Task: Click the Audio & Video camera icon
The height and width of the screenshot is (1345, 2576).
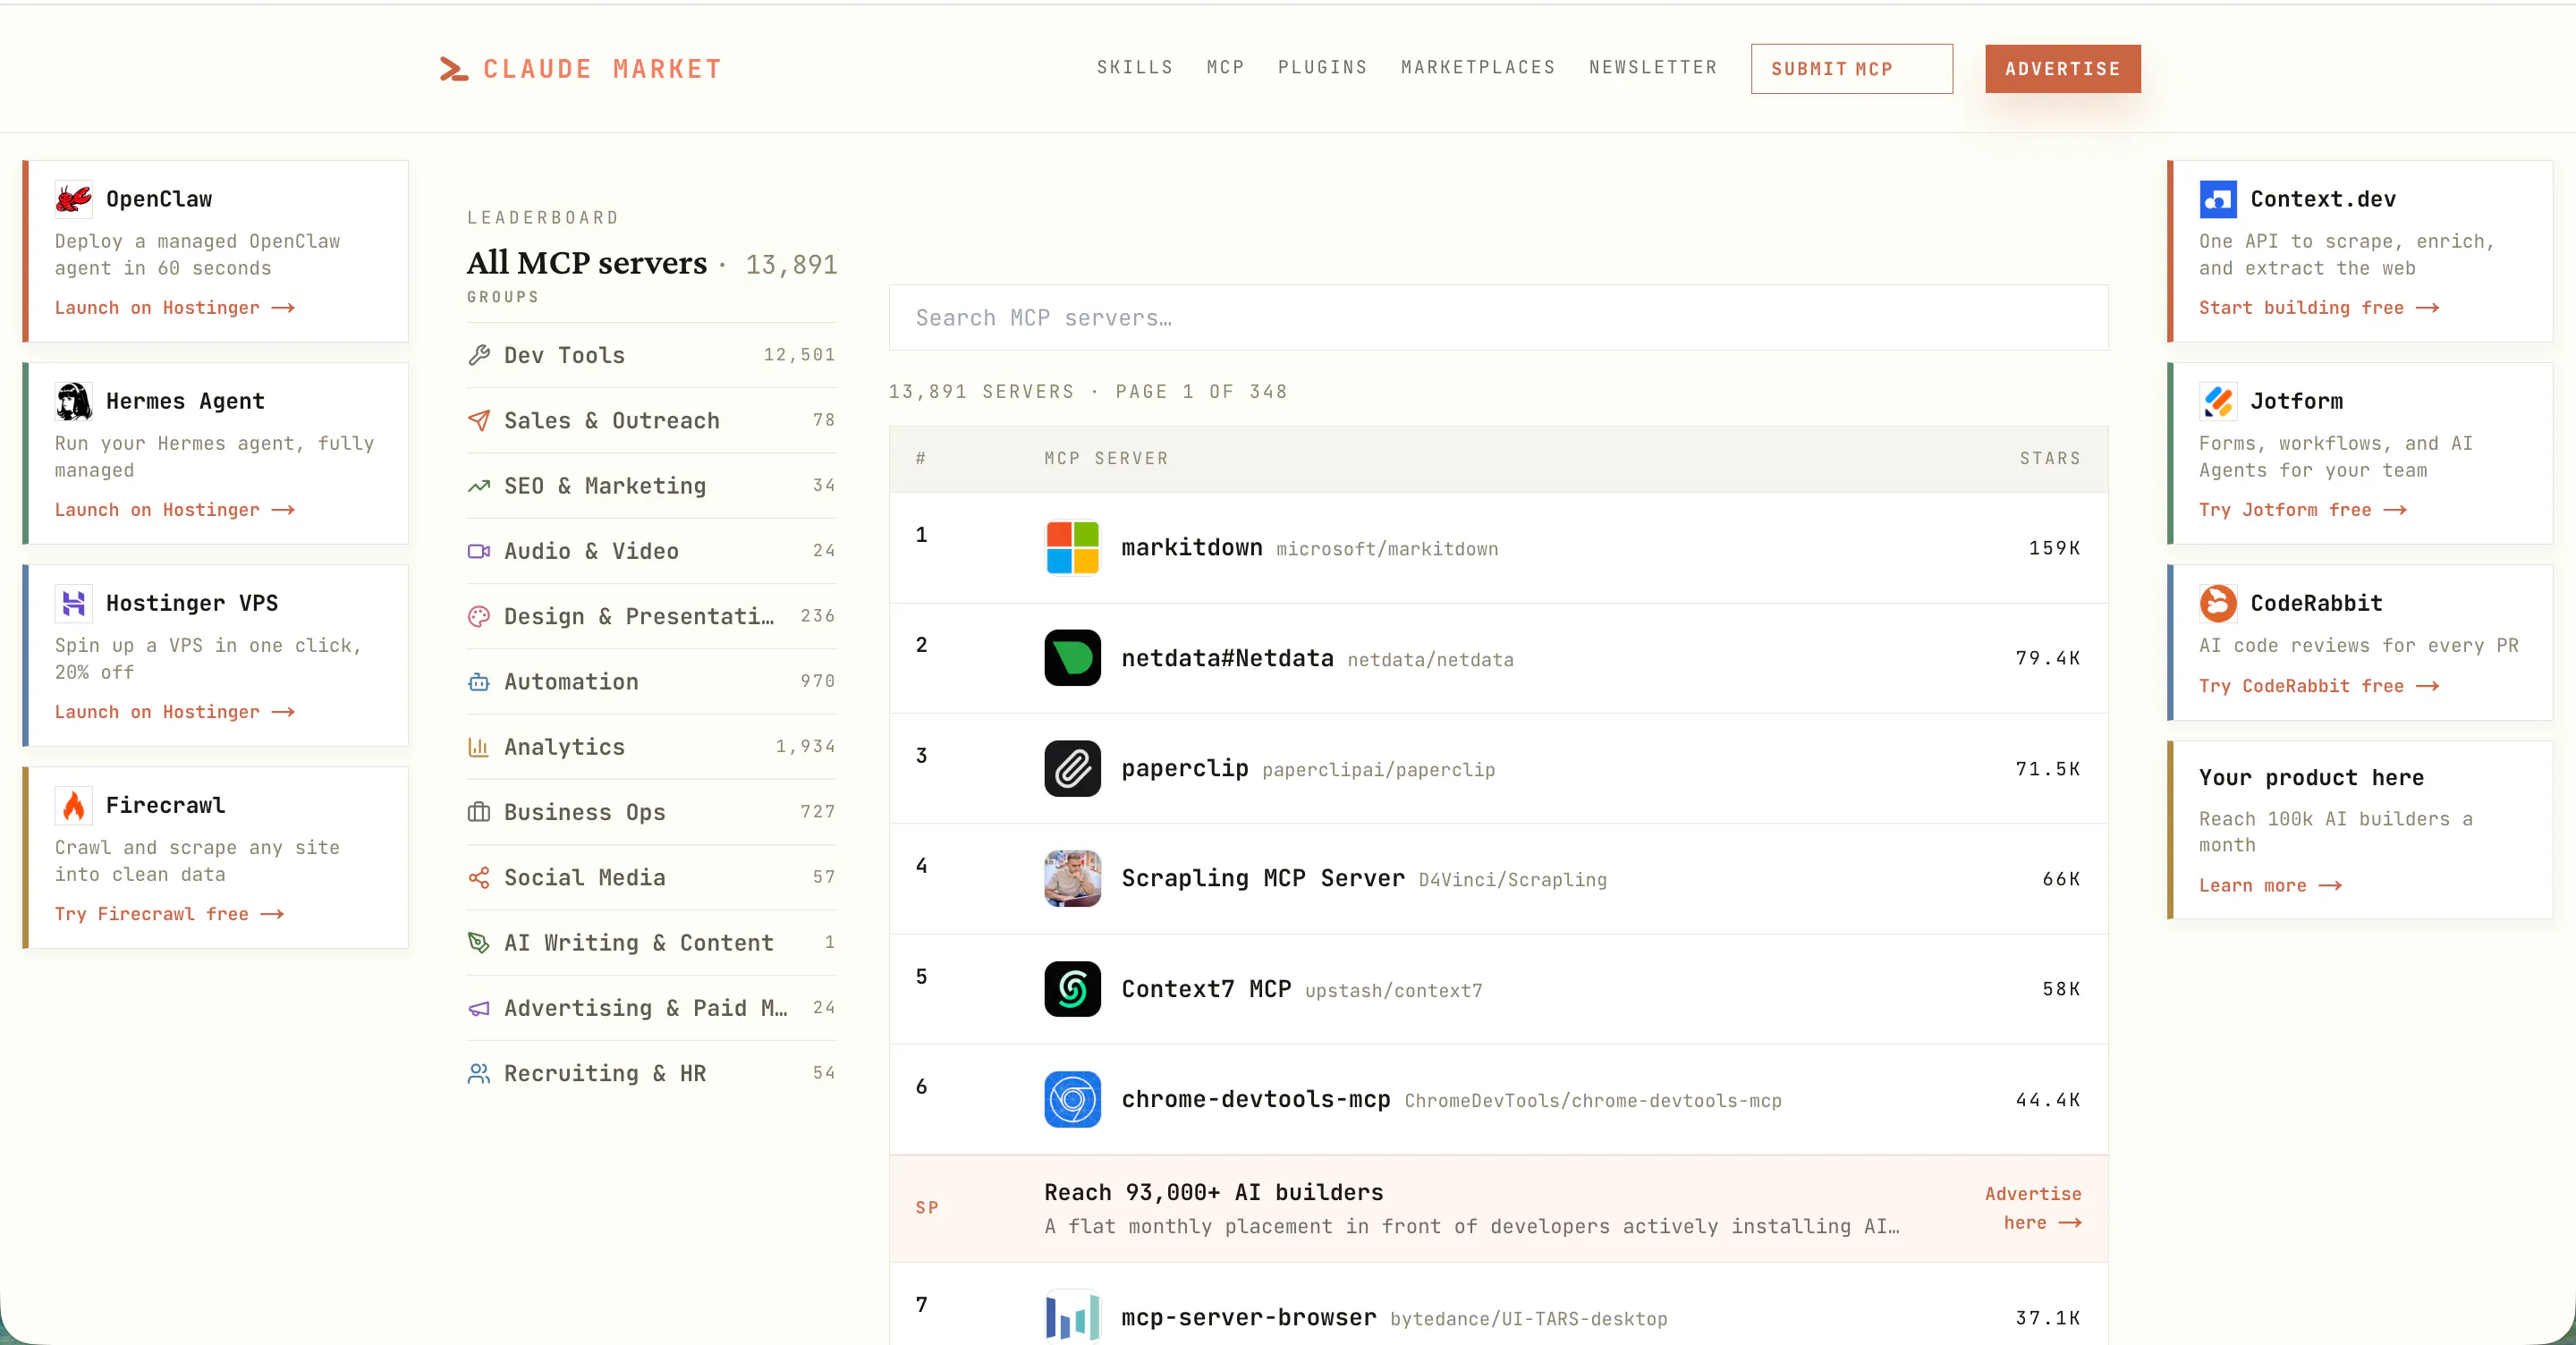Action: [479, 551]
